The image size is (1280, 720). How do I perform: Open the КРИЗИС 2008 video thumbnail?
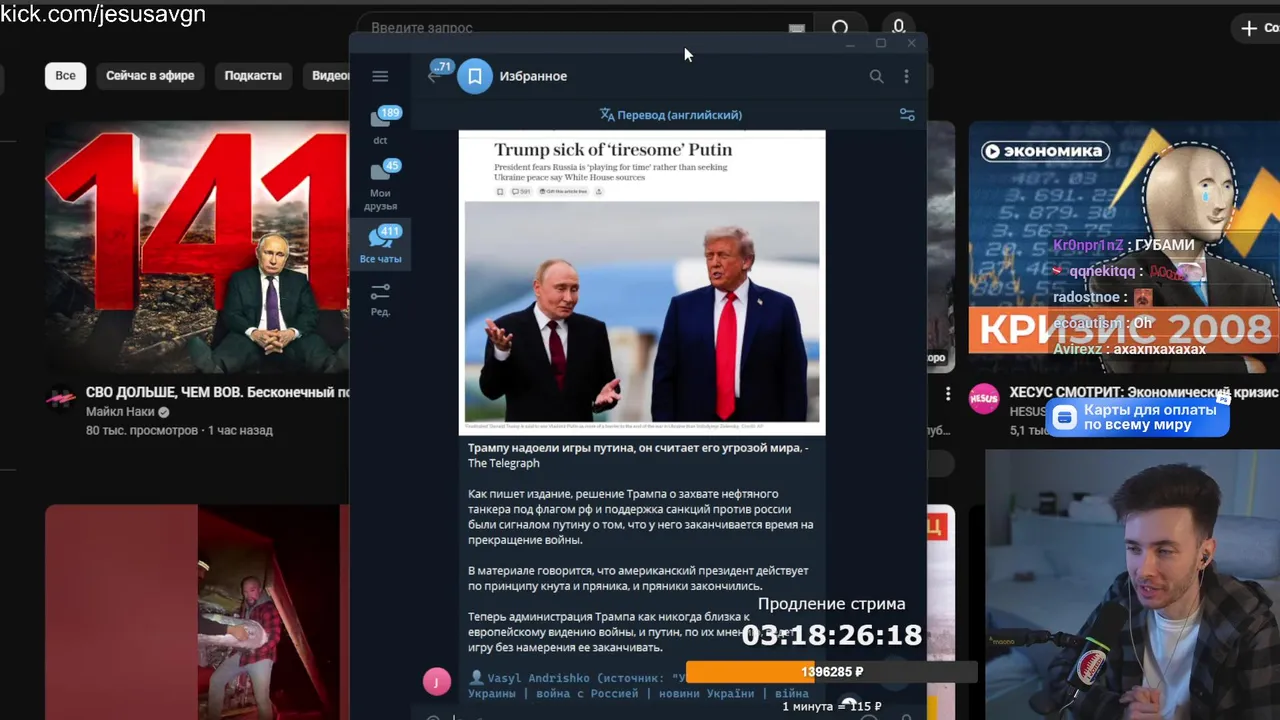pos(1124,248)
